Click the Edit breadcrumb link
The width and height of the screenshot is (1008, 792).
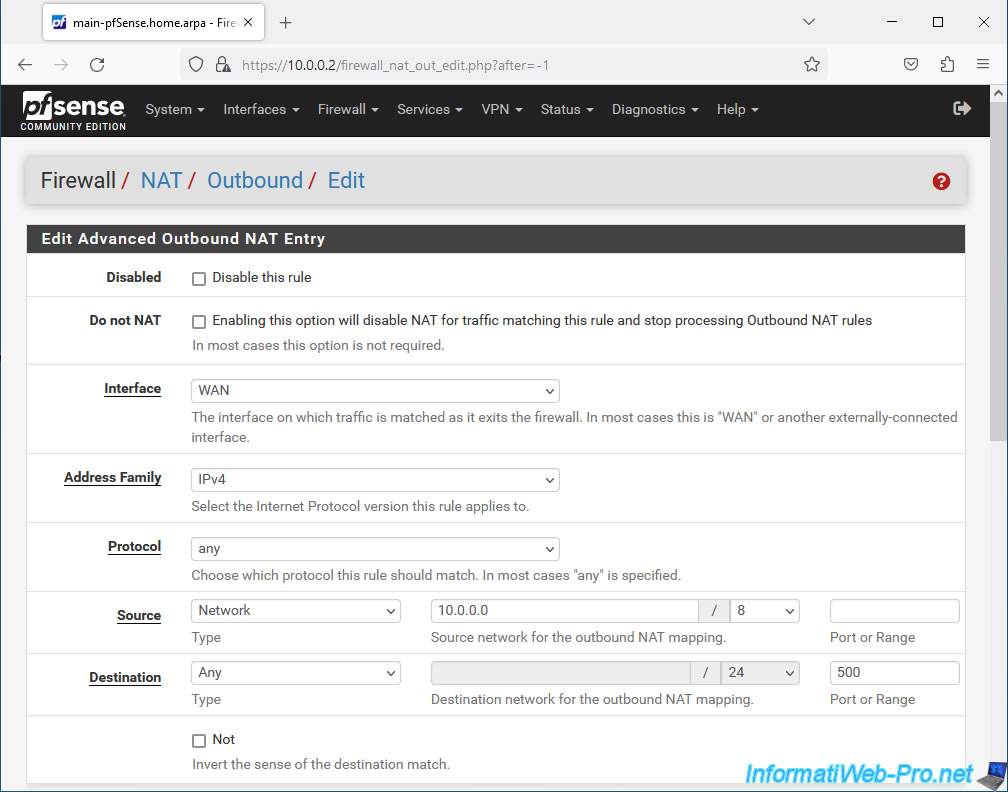point(346,181)
